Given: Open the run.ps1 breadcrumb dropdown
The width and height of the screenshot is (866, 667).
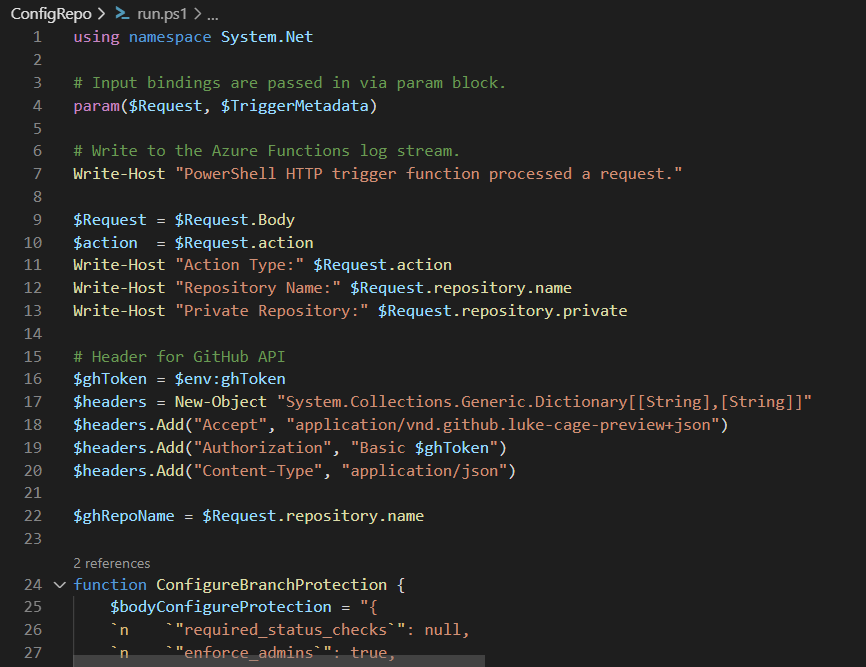Looking at the screenshot, I should point(164,15).
